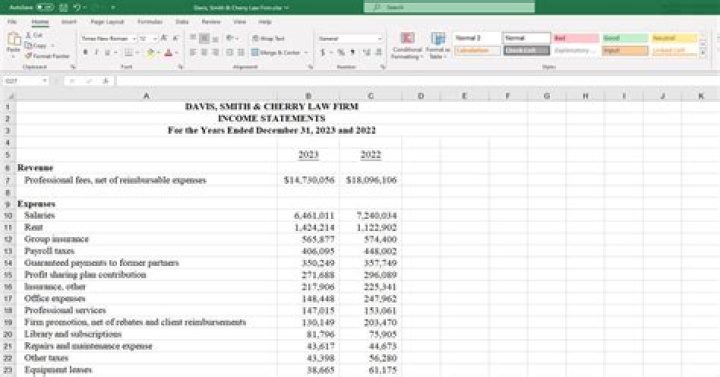
Task: Click the Increase Font Size icon
Action: (x=164, y=39)
